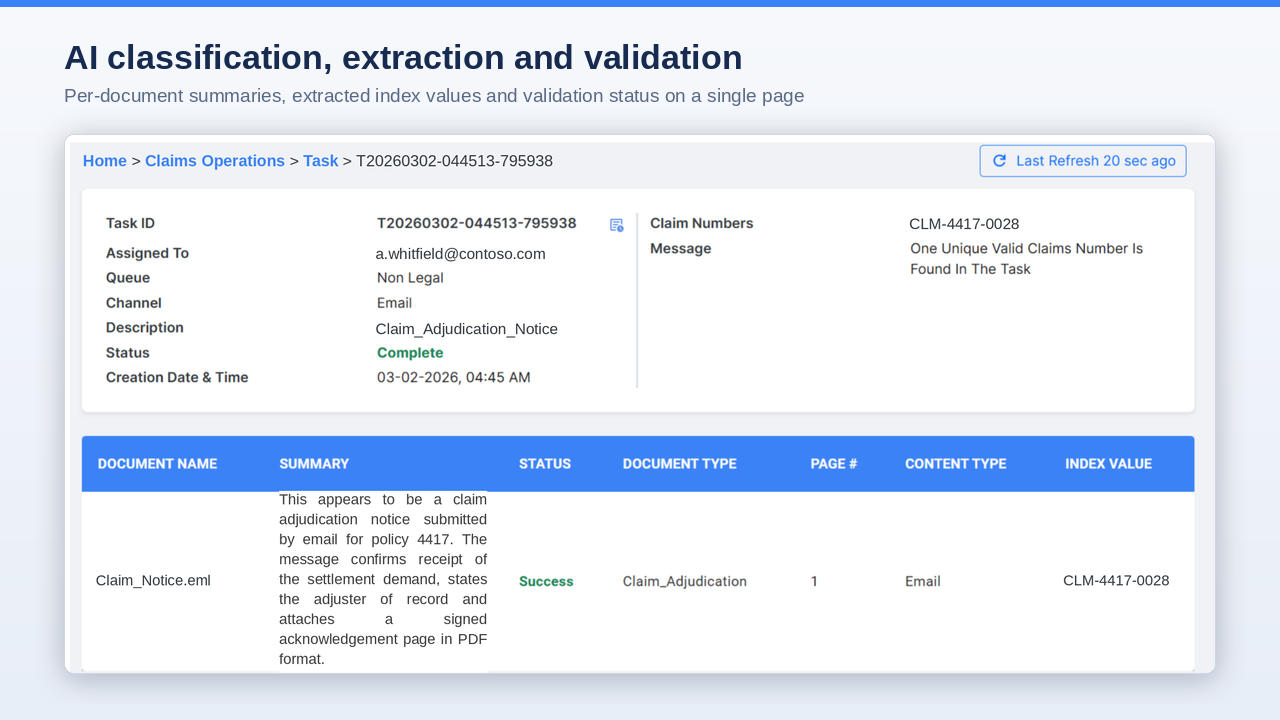Viewport: 1280px width, 720px height.
Task: Click the refresh arrow icon
Action: point(999,160)
